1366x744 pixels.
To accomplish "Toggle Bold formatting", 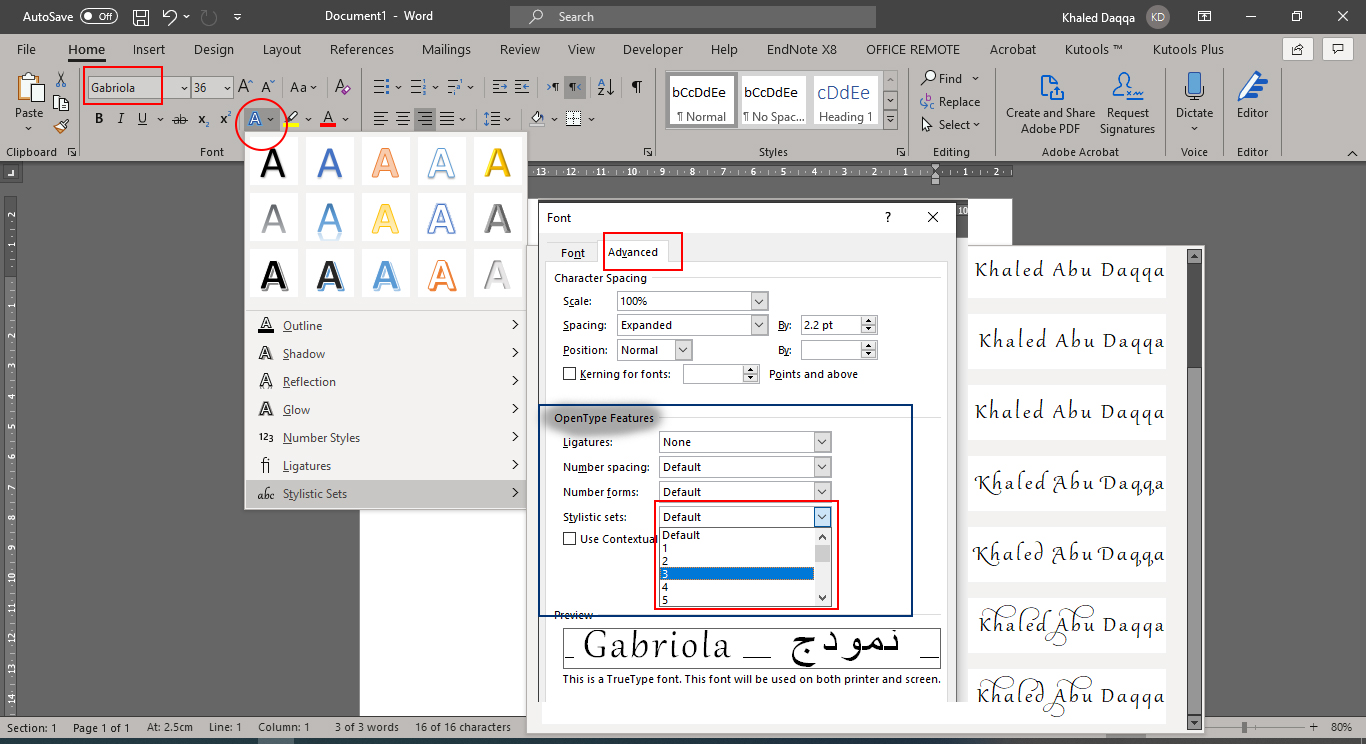I will pyautogui.click(x=99, y=119).
